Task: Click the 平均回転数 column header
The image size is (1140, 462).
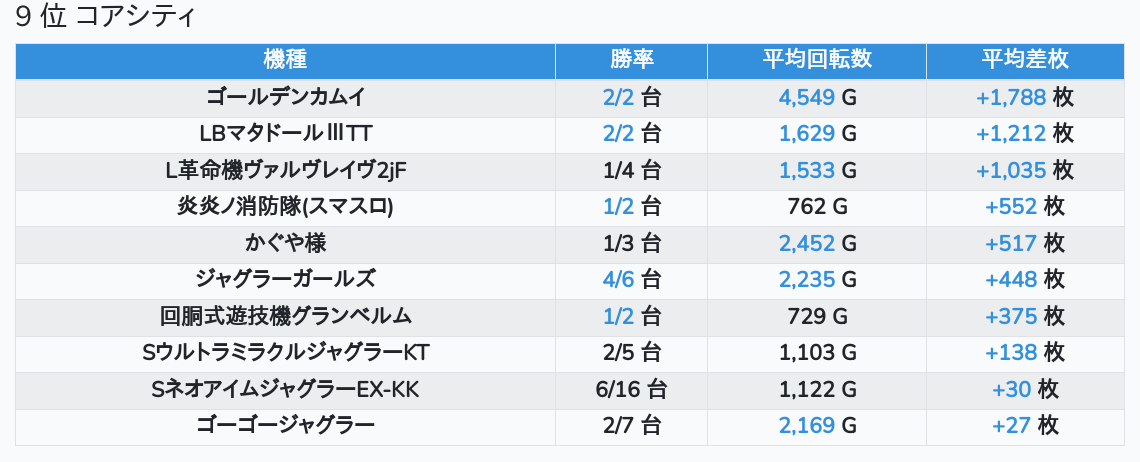Action: point(816,60)
